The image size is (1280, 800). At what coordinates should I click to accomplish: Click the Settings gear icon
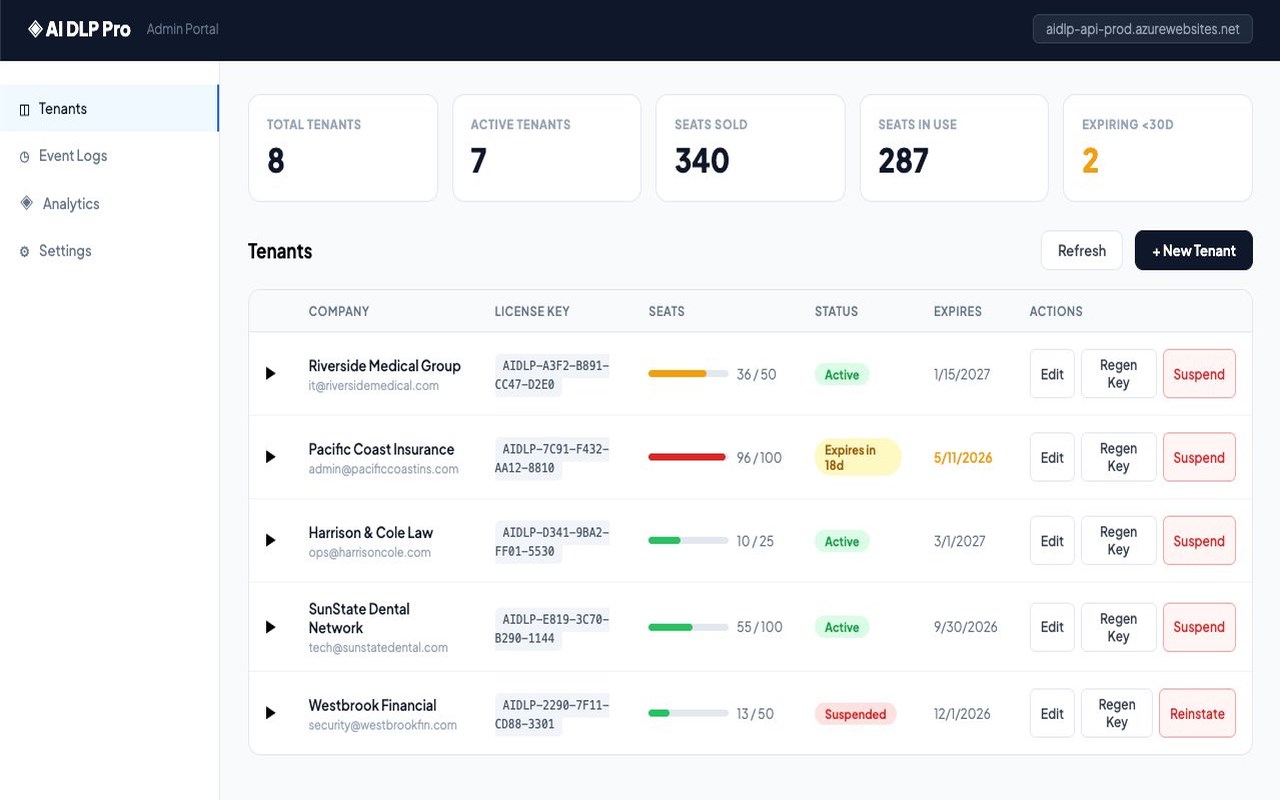point(25,251)
